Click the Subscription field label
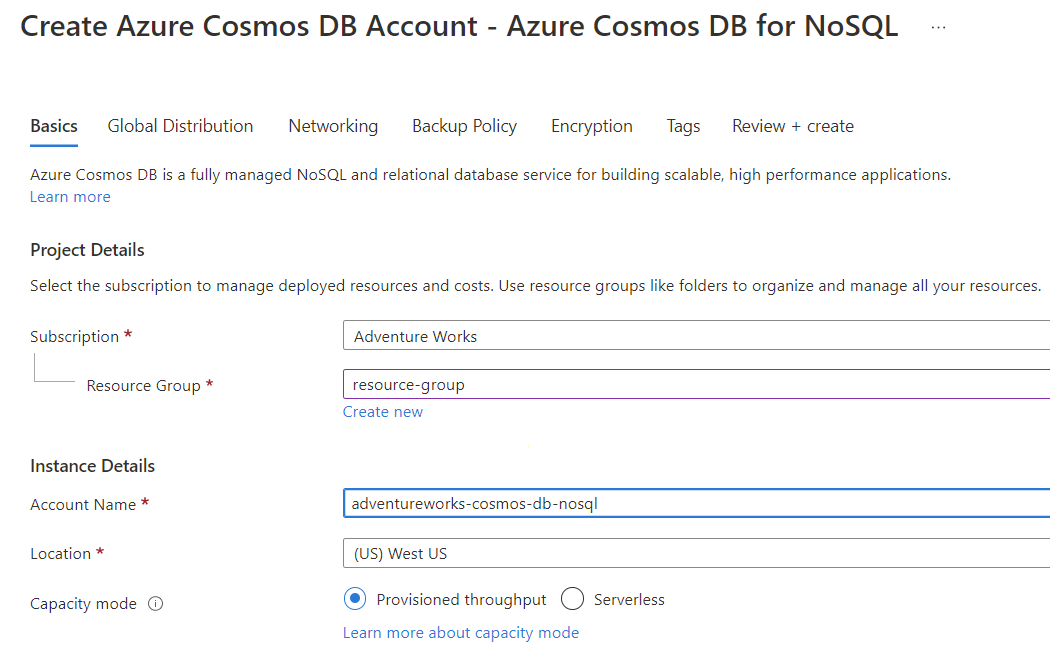Viewport: 1050px width, 654px height. (x=74, y=337)
